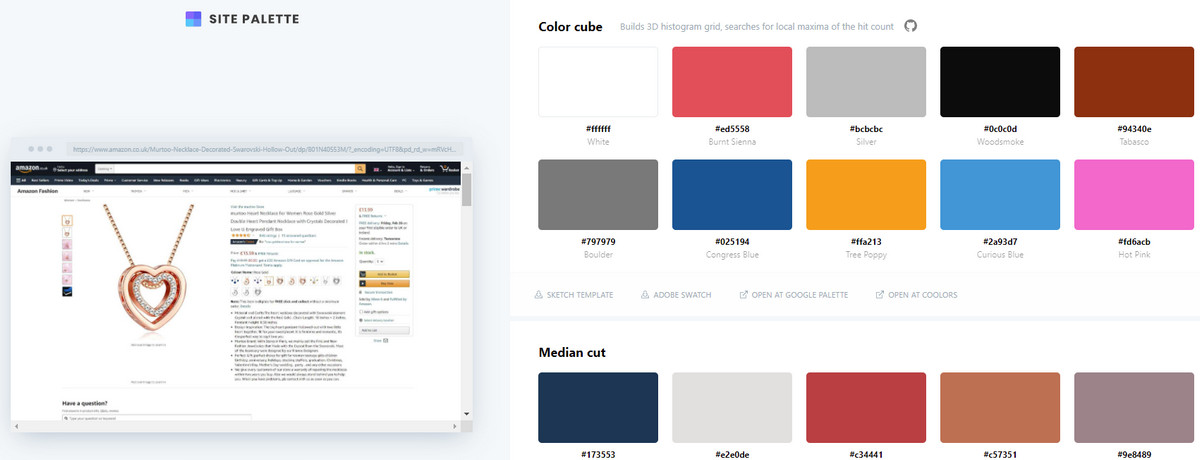Image resolution: width=1200 pixels, height=460 pixels.
Task: Select the Woodsmoke #0c0c0d swatch
Action: coord(1000,82)
